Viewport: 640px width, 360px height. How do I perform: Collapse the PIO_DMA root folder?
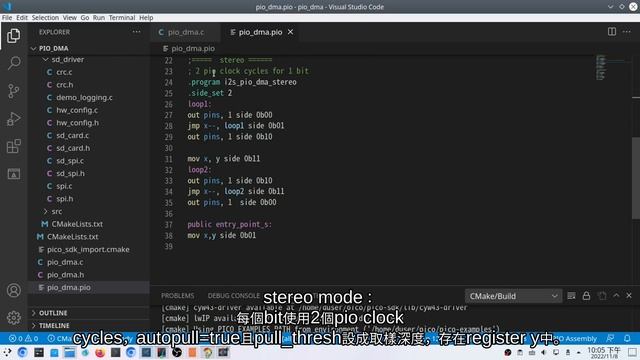pos(53,48)
